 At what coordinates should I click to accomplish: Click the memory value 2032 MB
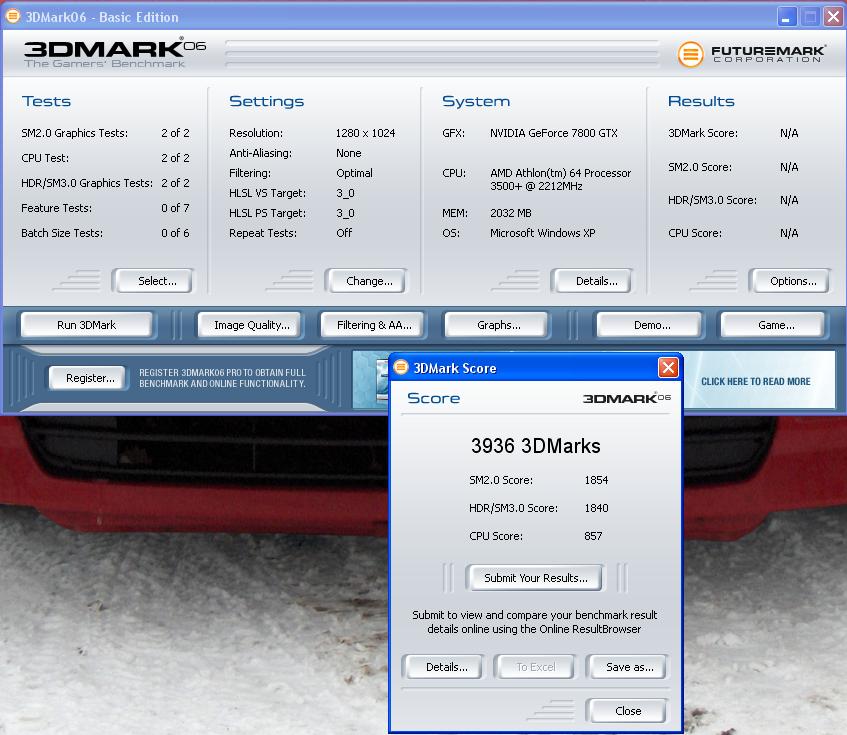[x=510, y=213]
